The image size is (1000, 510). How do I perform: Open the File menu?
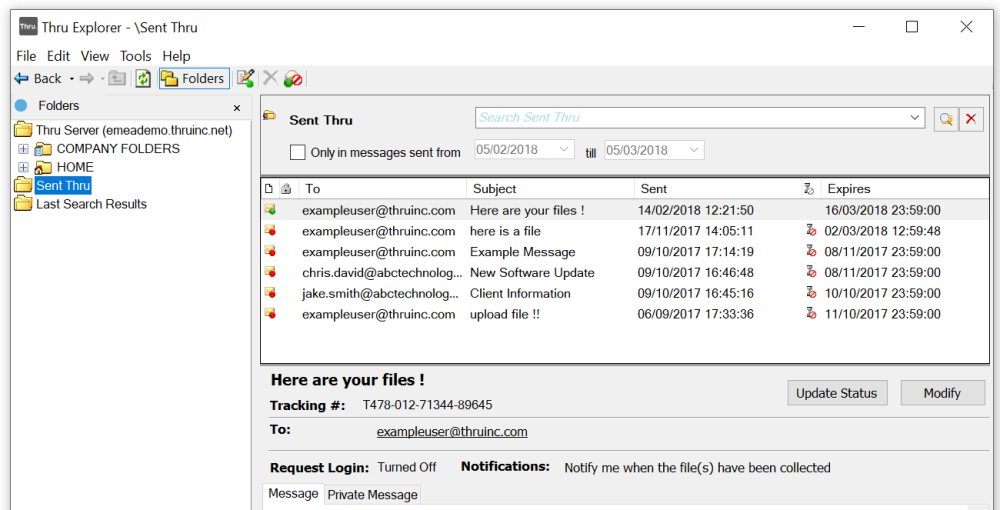click(26, 56)
